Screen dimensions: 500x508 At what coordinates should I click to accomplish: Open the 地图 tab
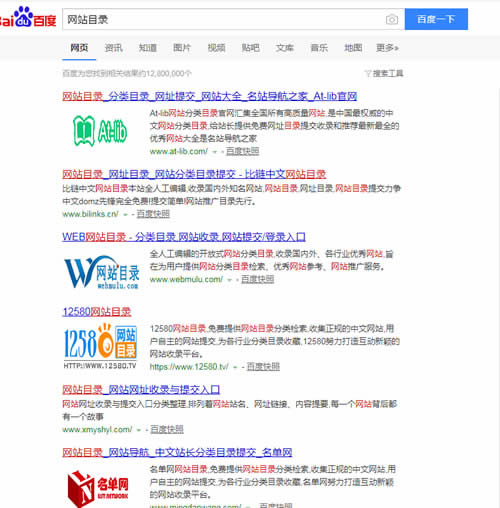(x=353, y=48)
